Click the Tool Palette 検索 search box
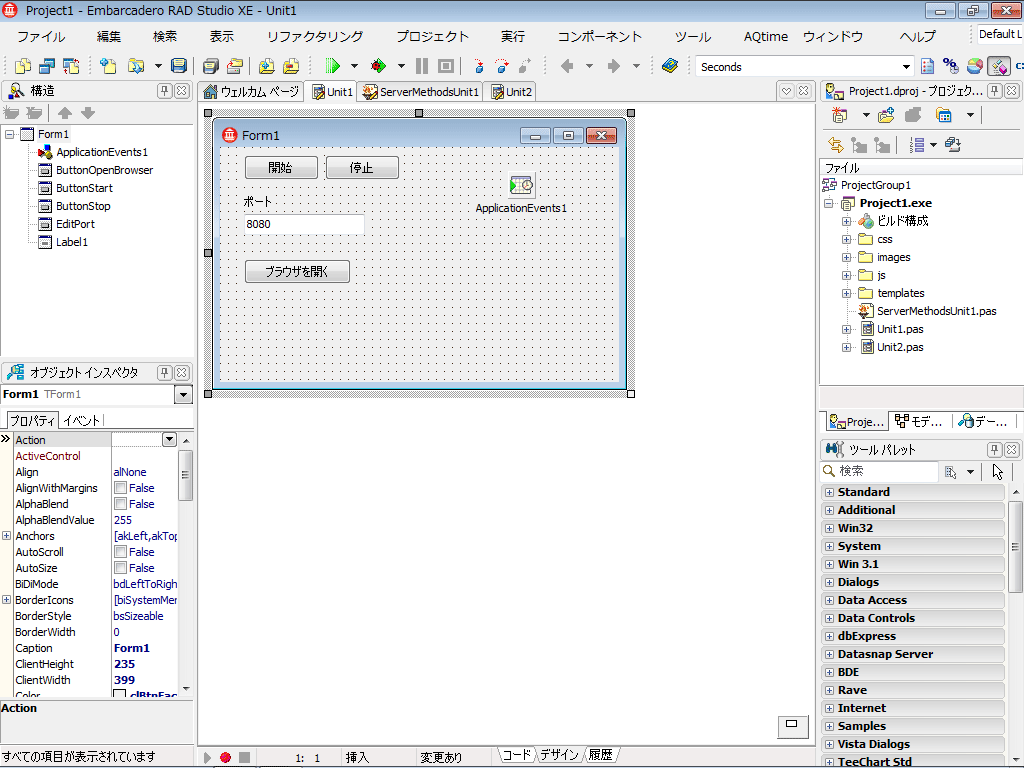 [878, 471]
